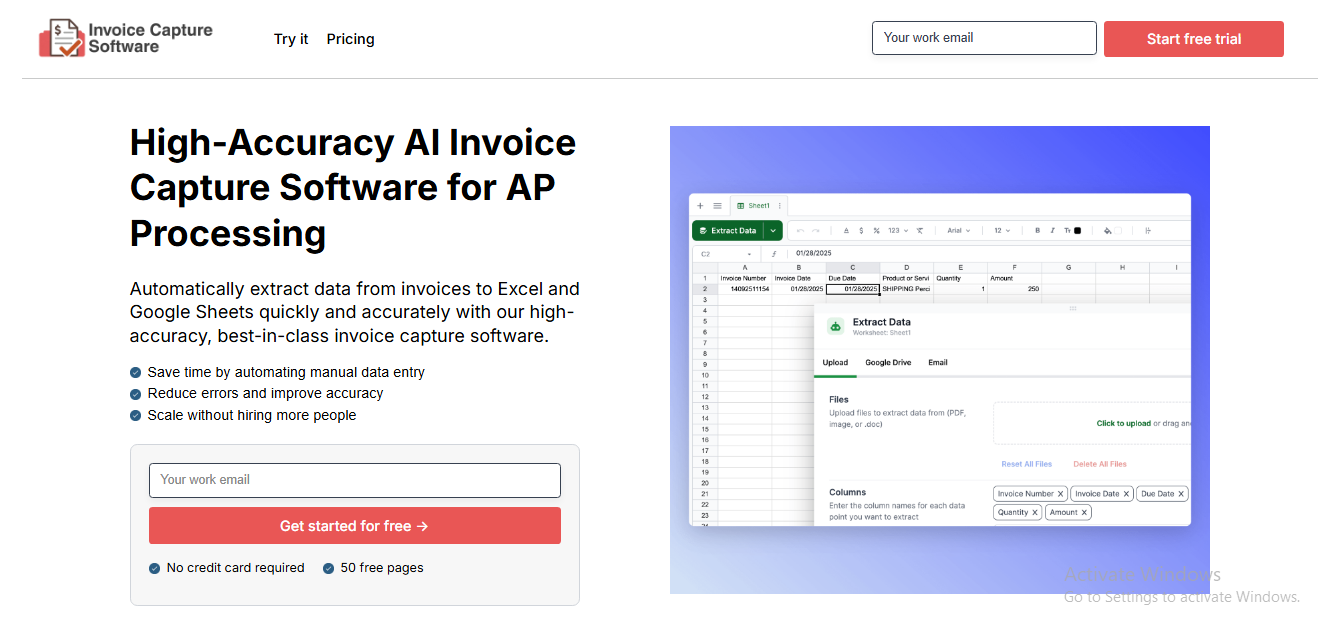Pick the black text color swatch
This screenshot has height=629, width=1323.
1077,231
